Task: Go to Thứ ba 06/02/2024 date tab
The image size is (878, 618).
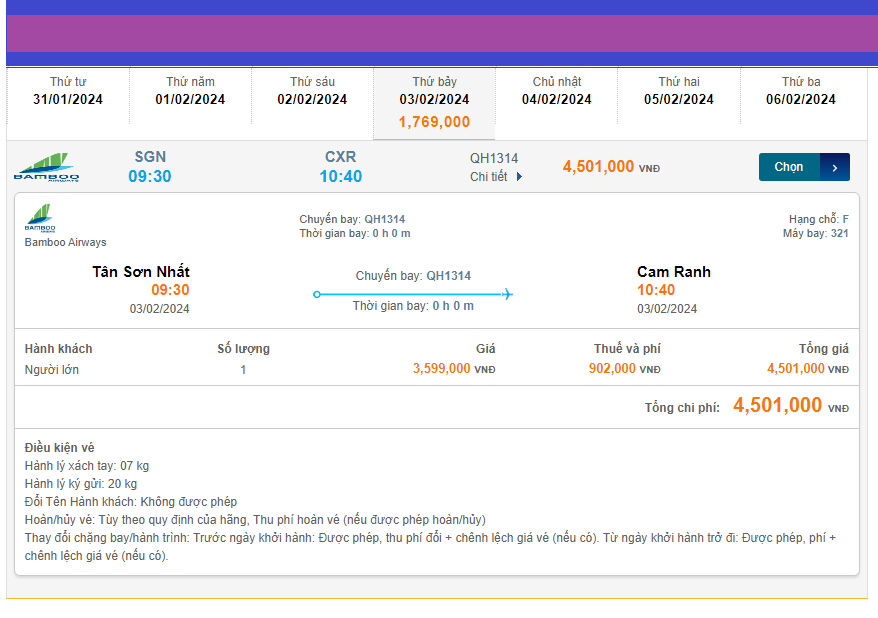Action: point(800,91)
